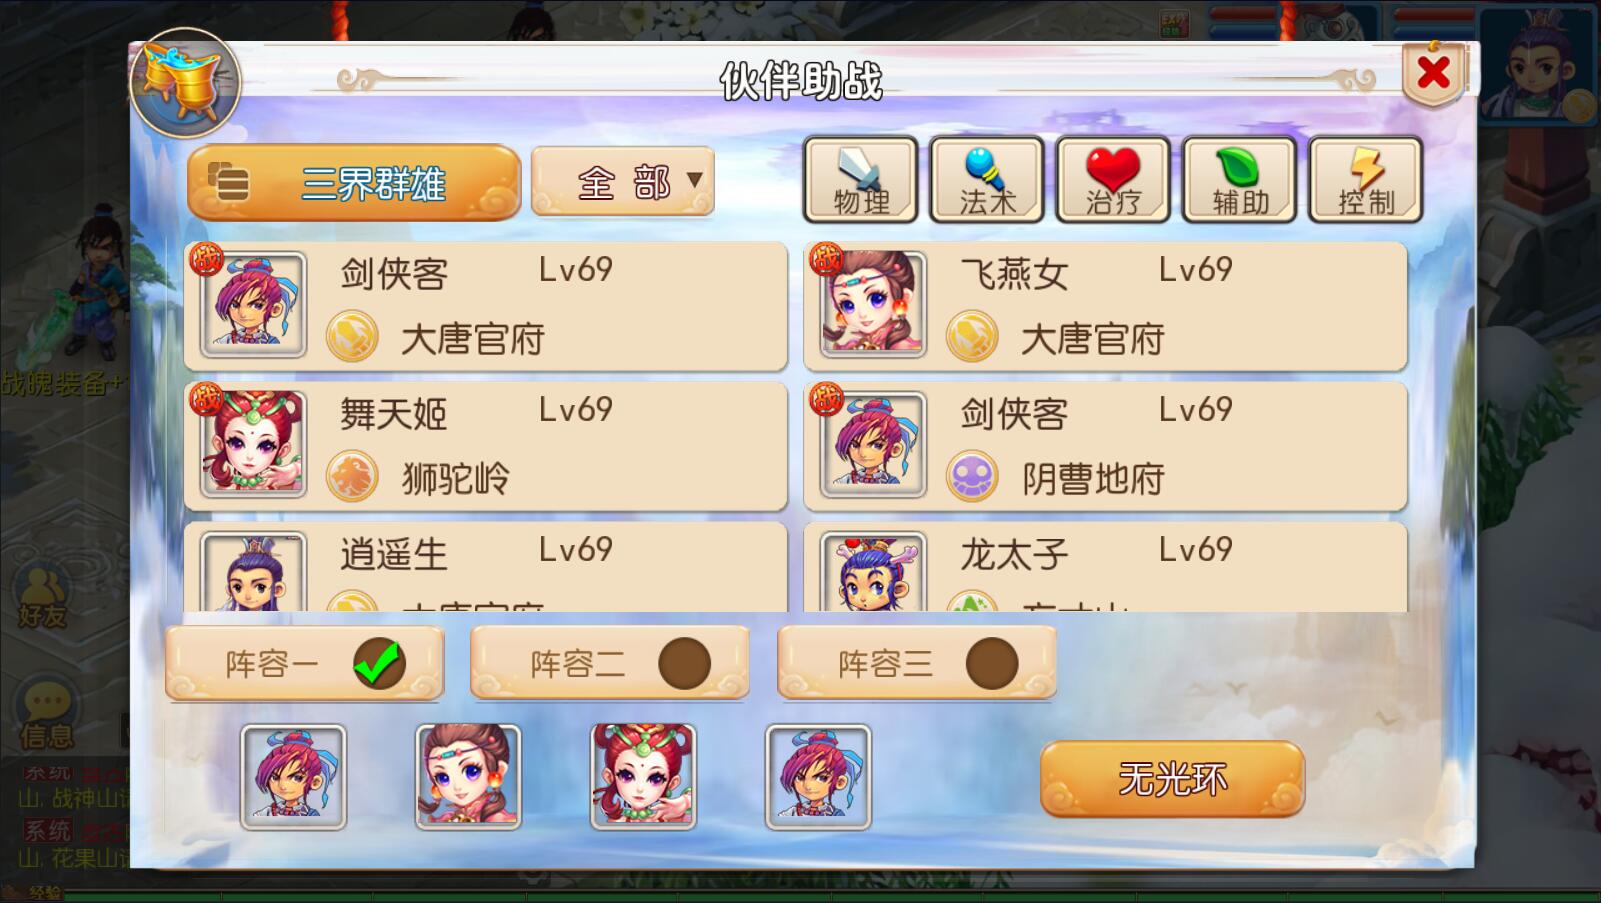Open the 好友 friends icon
The height and width of the screenshot is (903, 1601).
click(x=42, y=597)
